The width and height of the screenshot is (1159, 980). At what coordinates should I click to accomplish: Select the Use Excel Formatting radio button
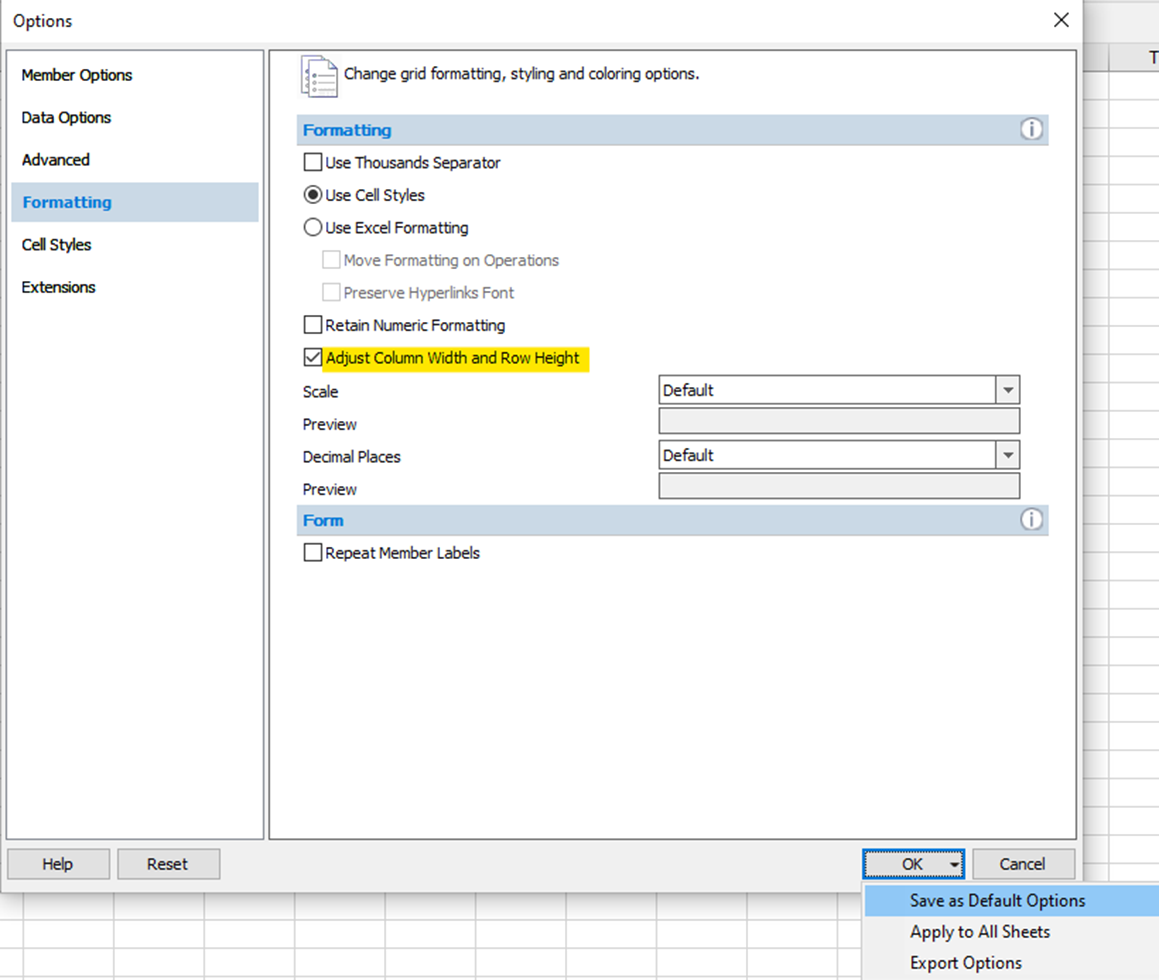(313, 228)
